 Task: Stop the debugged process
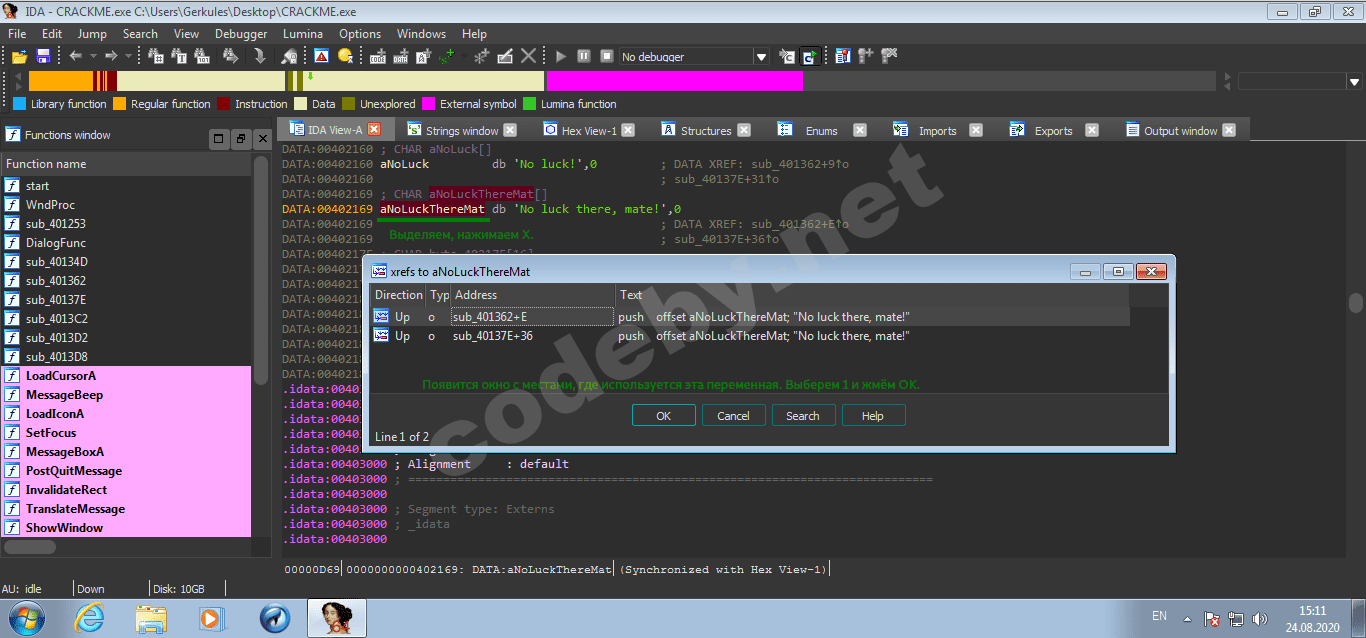pyautogui.click(x=606, y=57)
